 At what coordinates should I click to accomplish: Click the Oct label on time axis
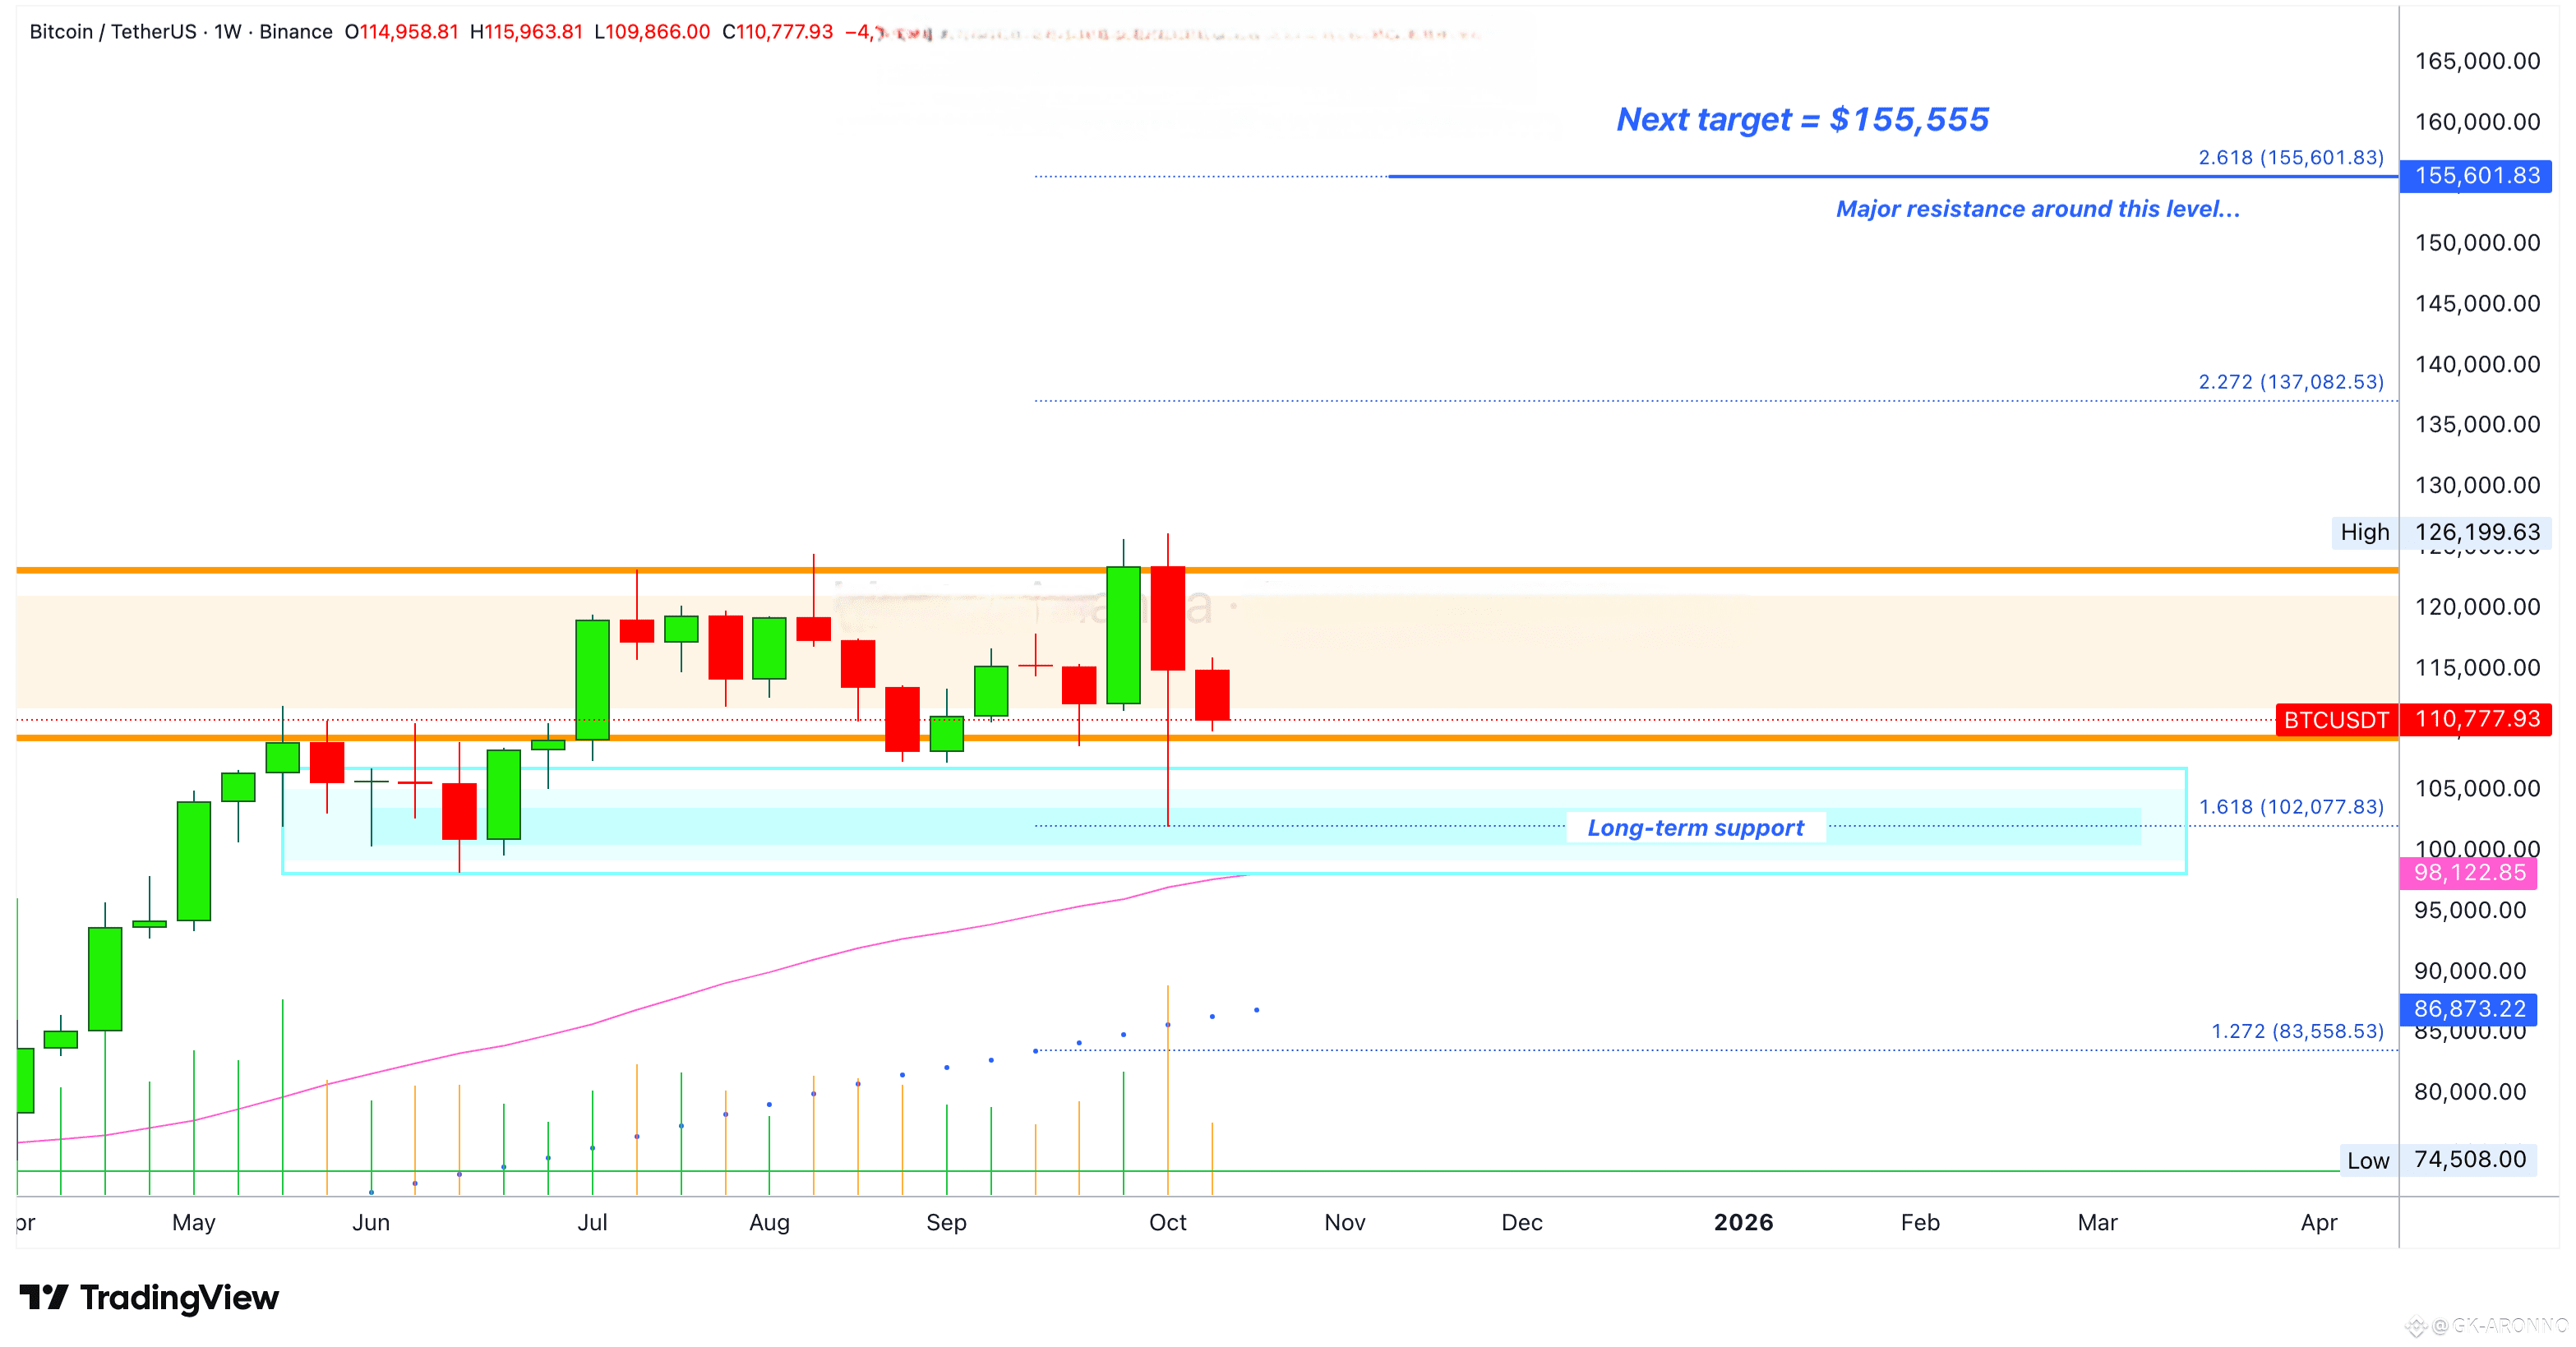[1167, 1222]
